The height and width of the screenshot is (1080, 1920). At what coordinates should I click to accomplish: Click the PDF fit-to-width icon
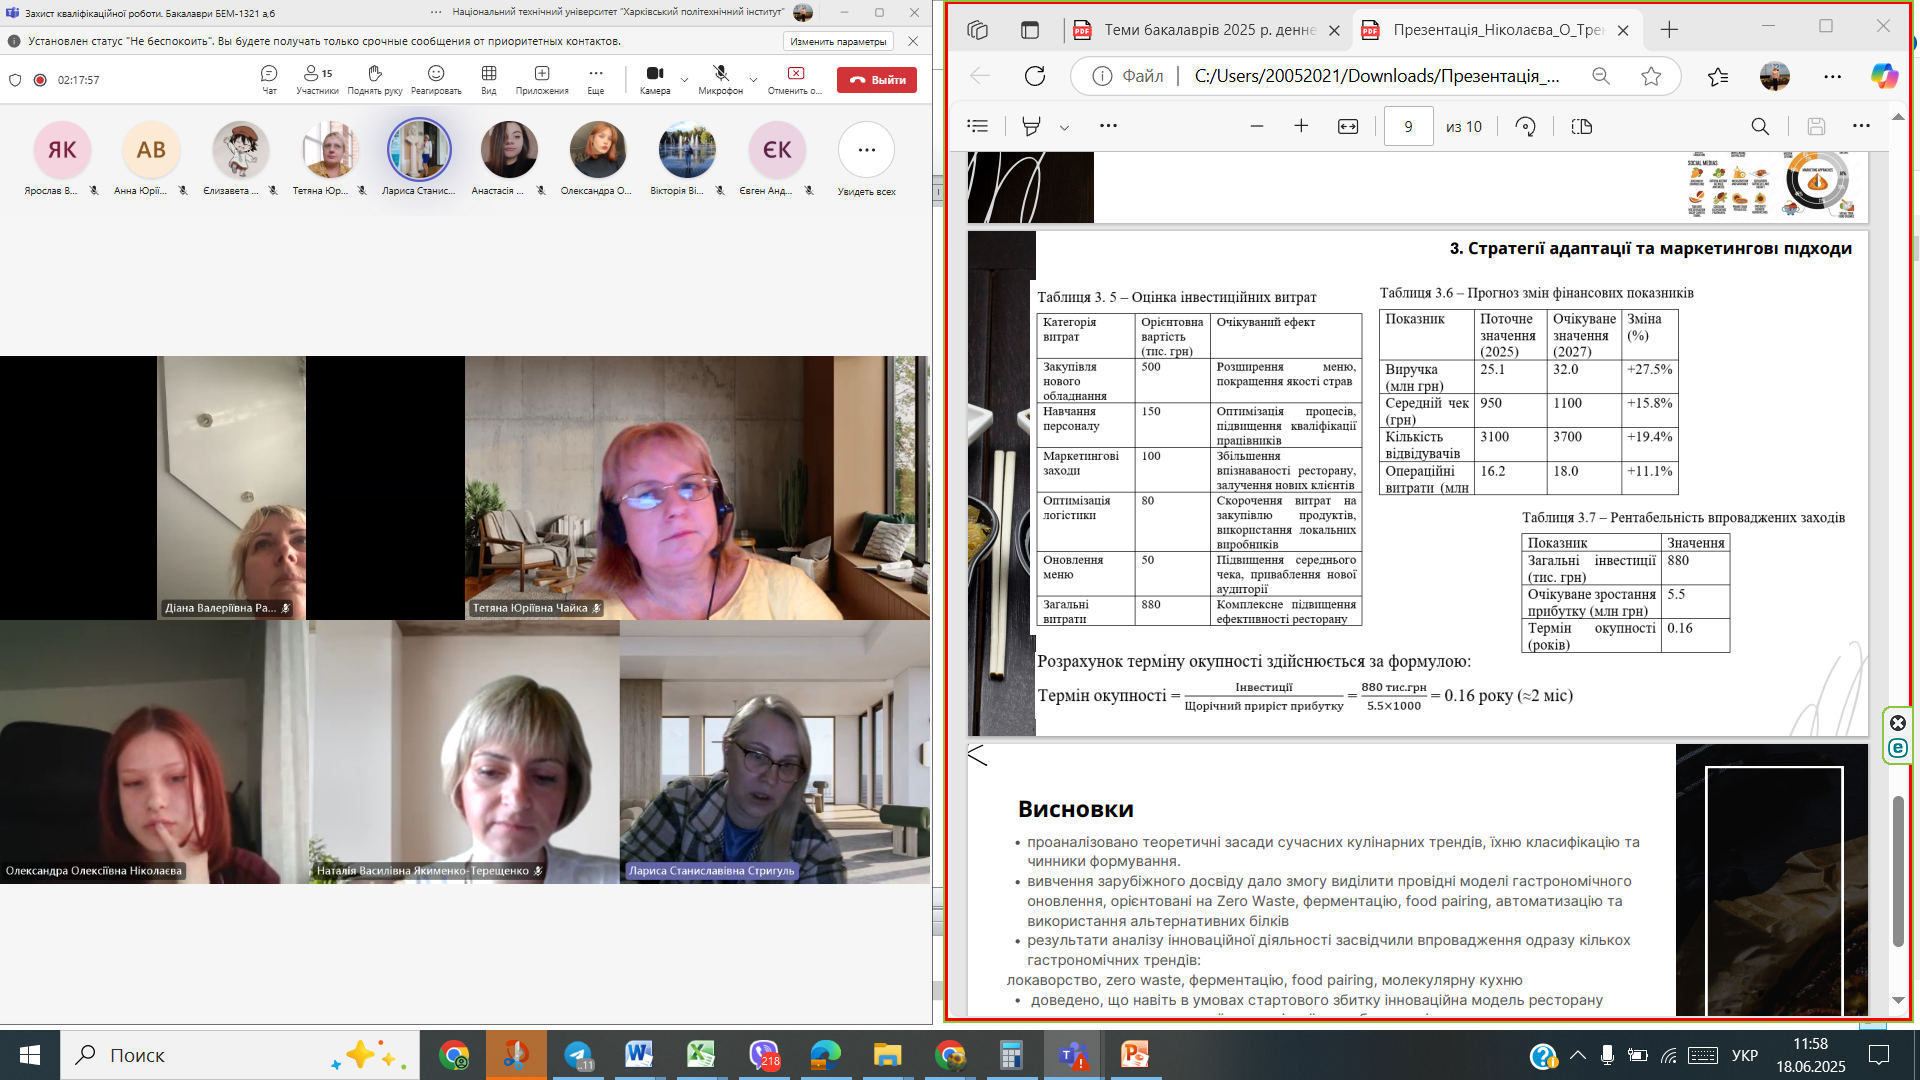point(1348,126)
